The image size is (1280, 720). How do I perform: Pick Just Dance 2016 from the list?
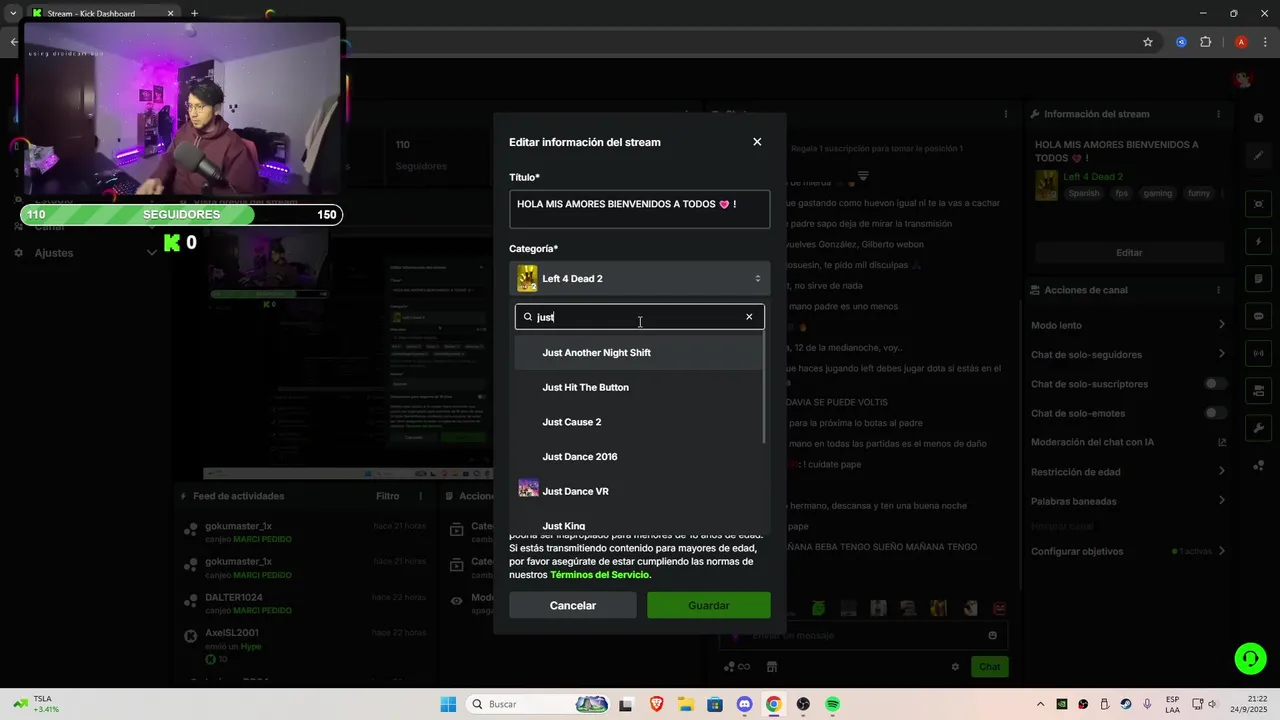(638, 457)
